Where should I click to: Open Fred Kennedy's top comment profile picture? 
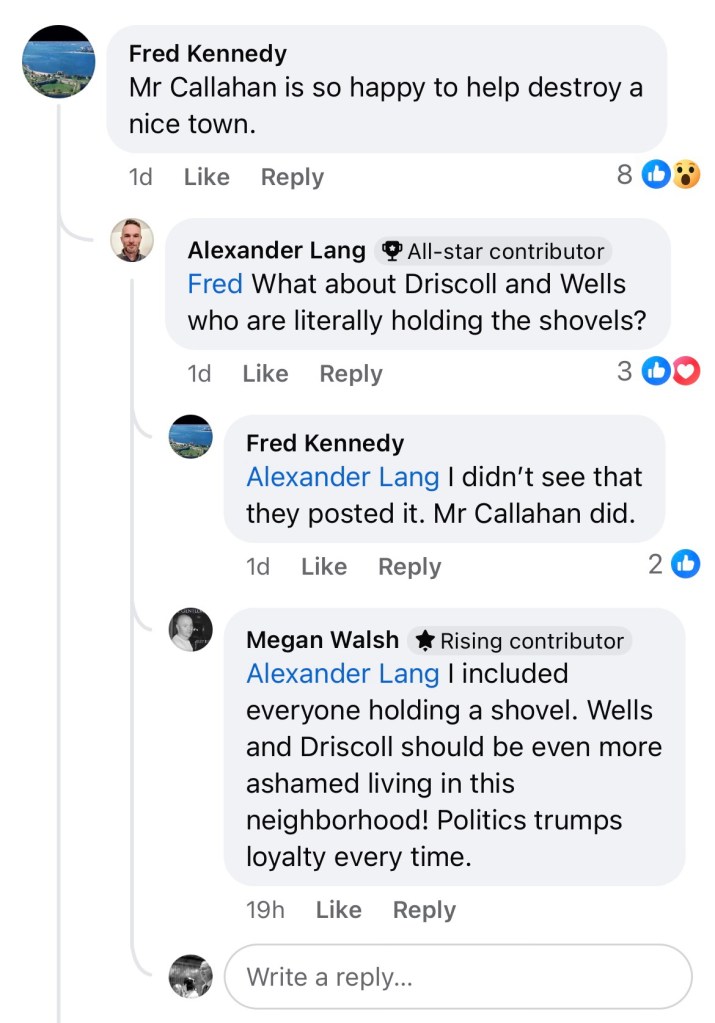click(x=59, y=62)
